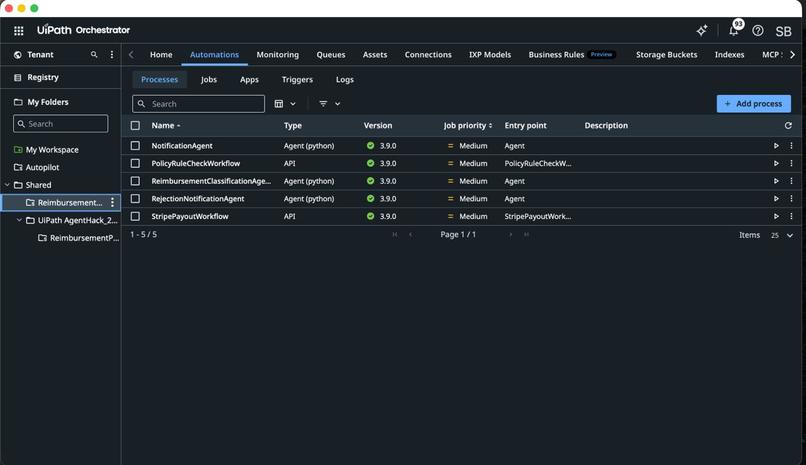The image size is (806, 465).
Task: Open the help question mark icon
Action: point(758,31)
